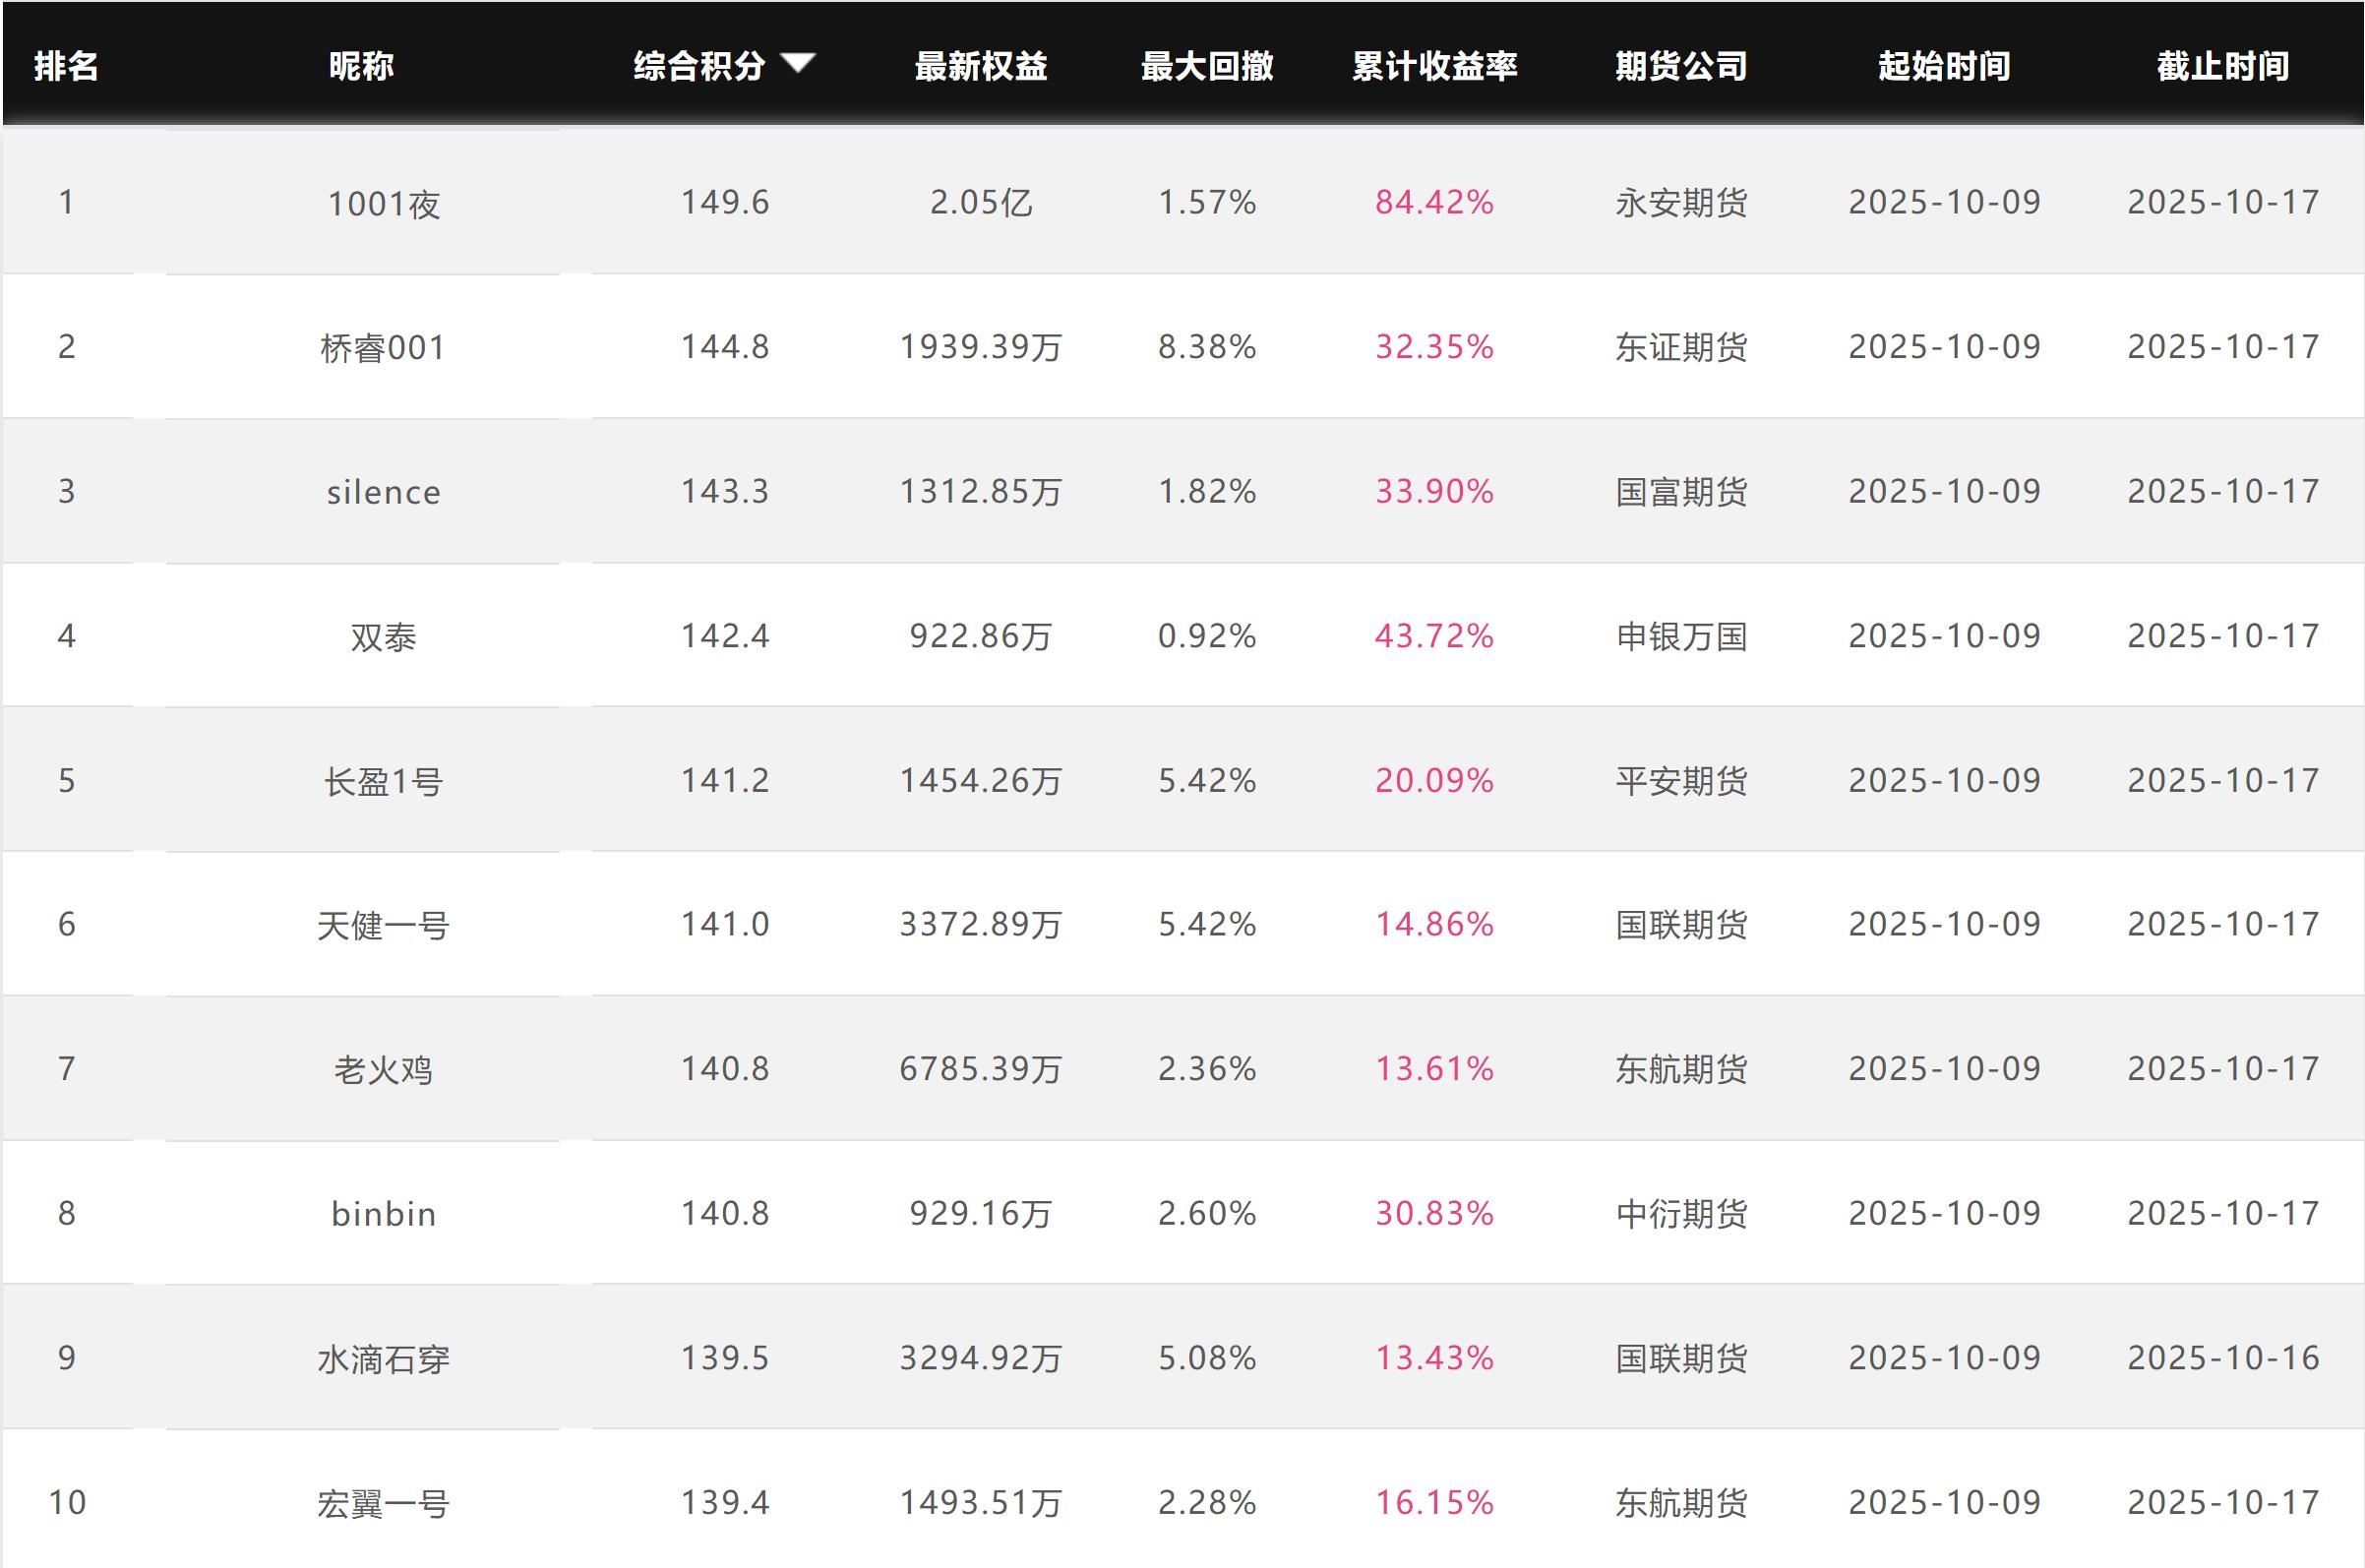Click the 综合积分 sort arrow icon

798,63
